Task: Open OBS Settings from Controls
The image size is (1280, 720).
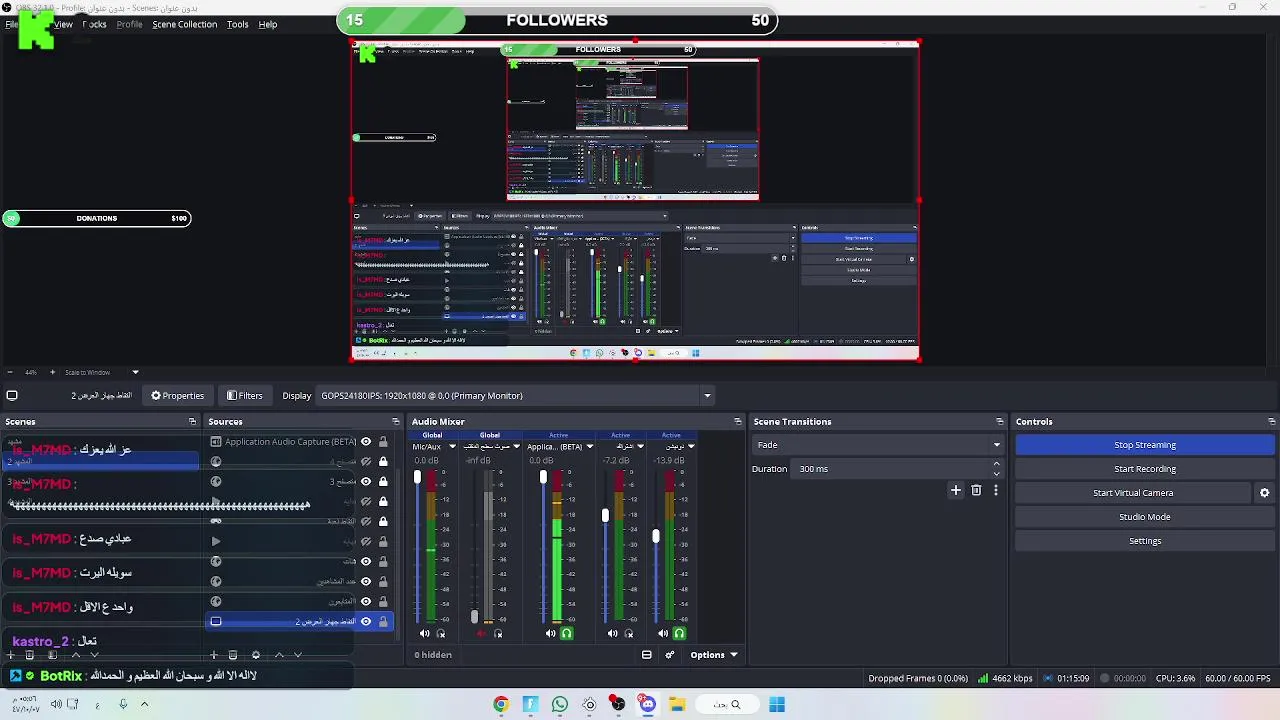Action: [1145, 541]
